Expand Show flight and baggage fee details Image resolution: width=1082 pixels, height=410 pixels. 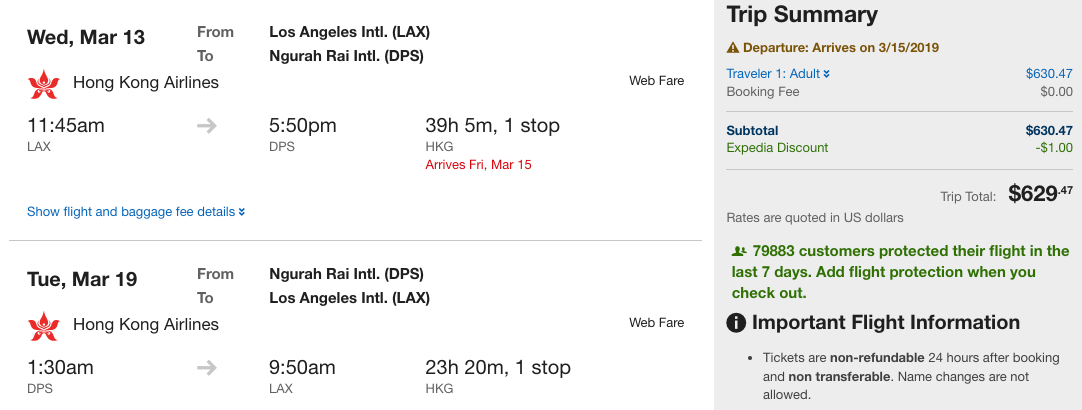(131, 212)
